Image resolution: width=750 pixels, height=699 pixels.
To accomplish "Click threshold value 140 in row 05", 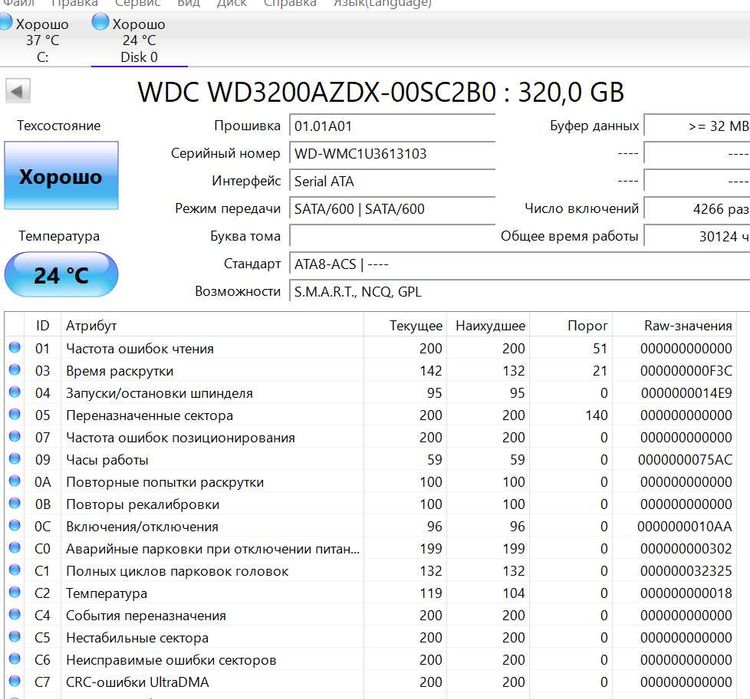I will (596, 415).
